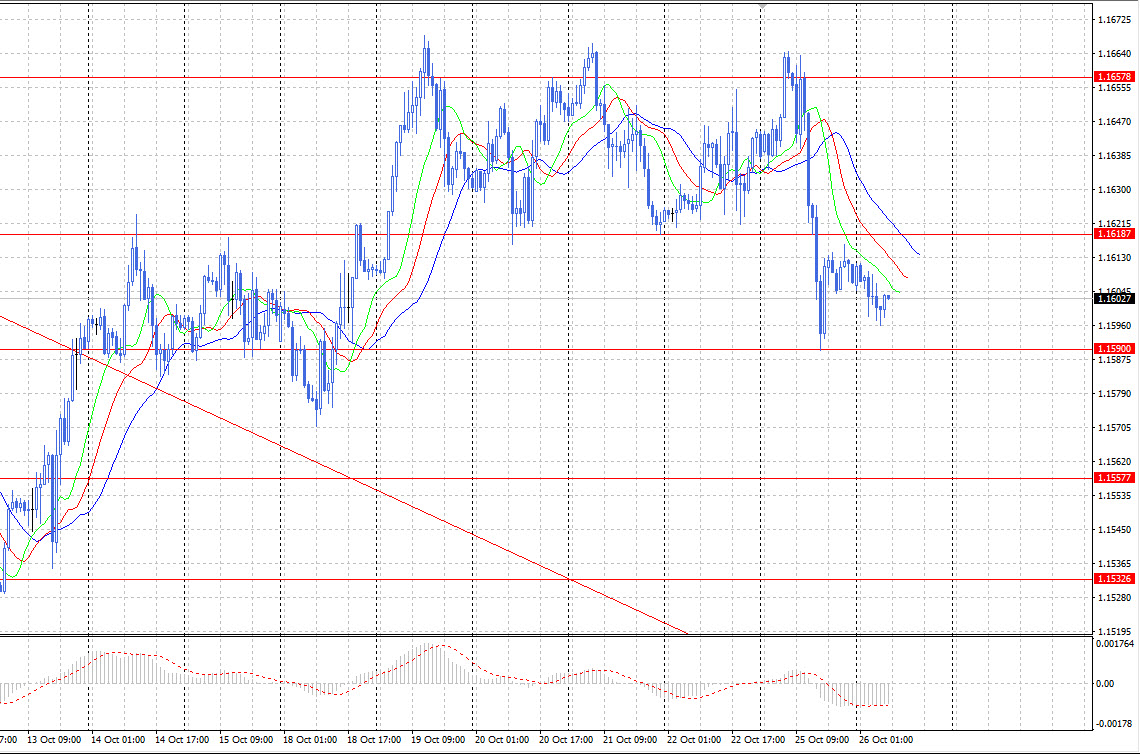Click the red 1.15326 level price label
The height and width of the screenshot is (754, 1140).
click(x=1114, y=579)
